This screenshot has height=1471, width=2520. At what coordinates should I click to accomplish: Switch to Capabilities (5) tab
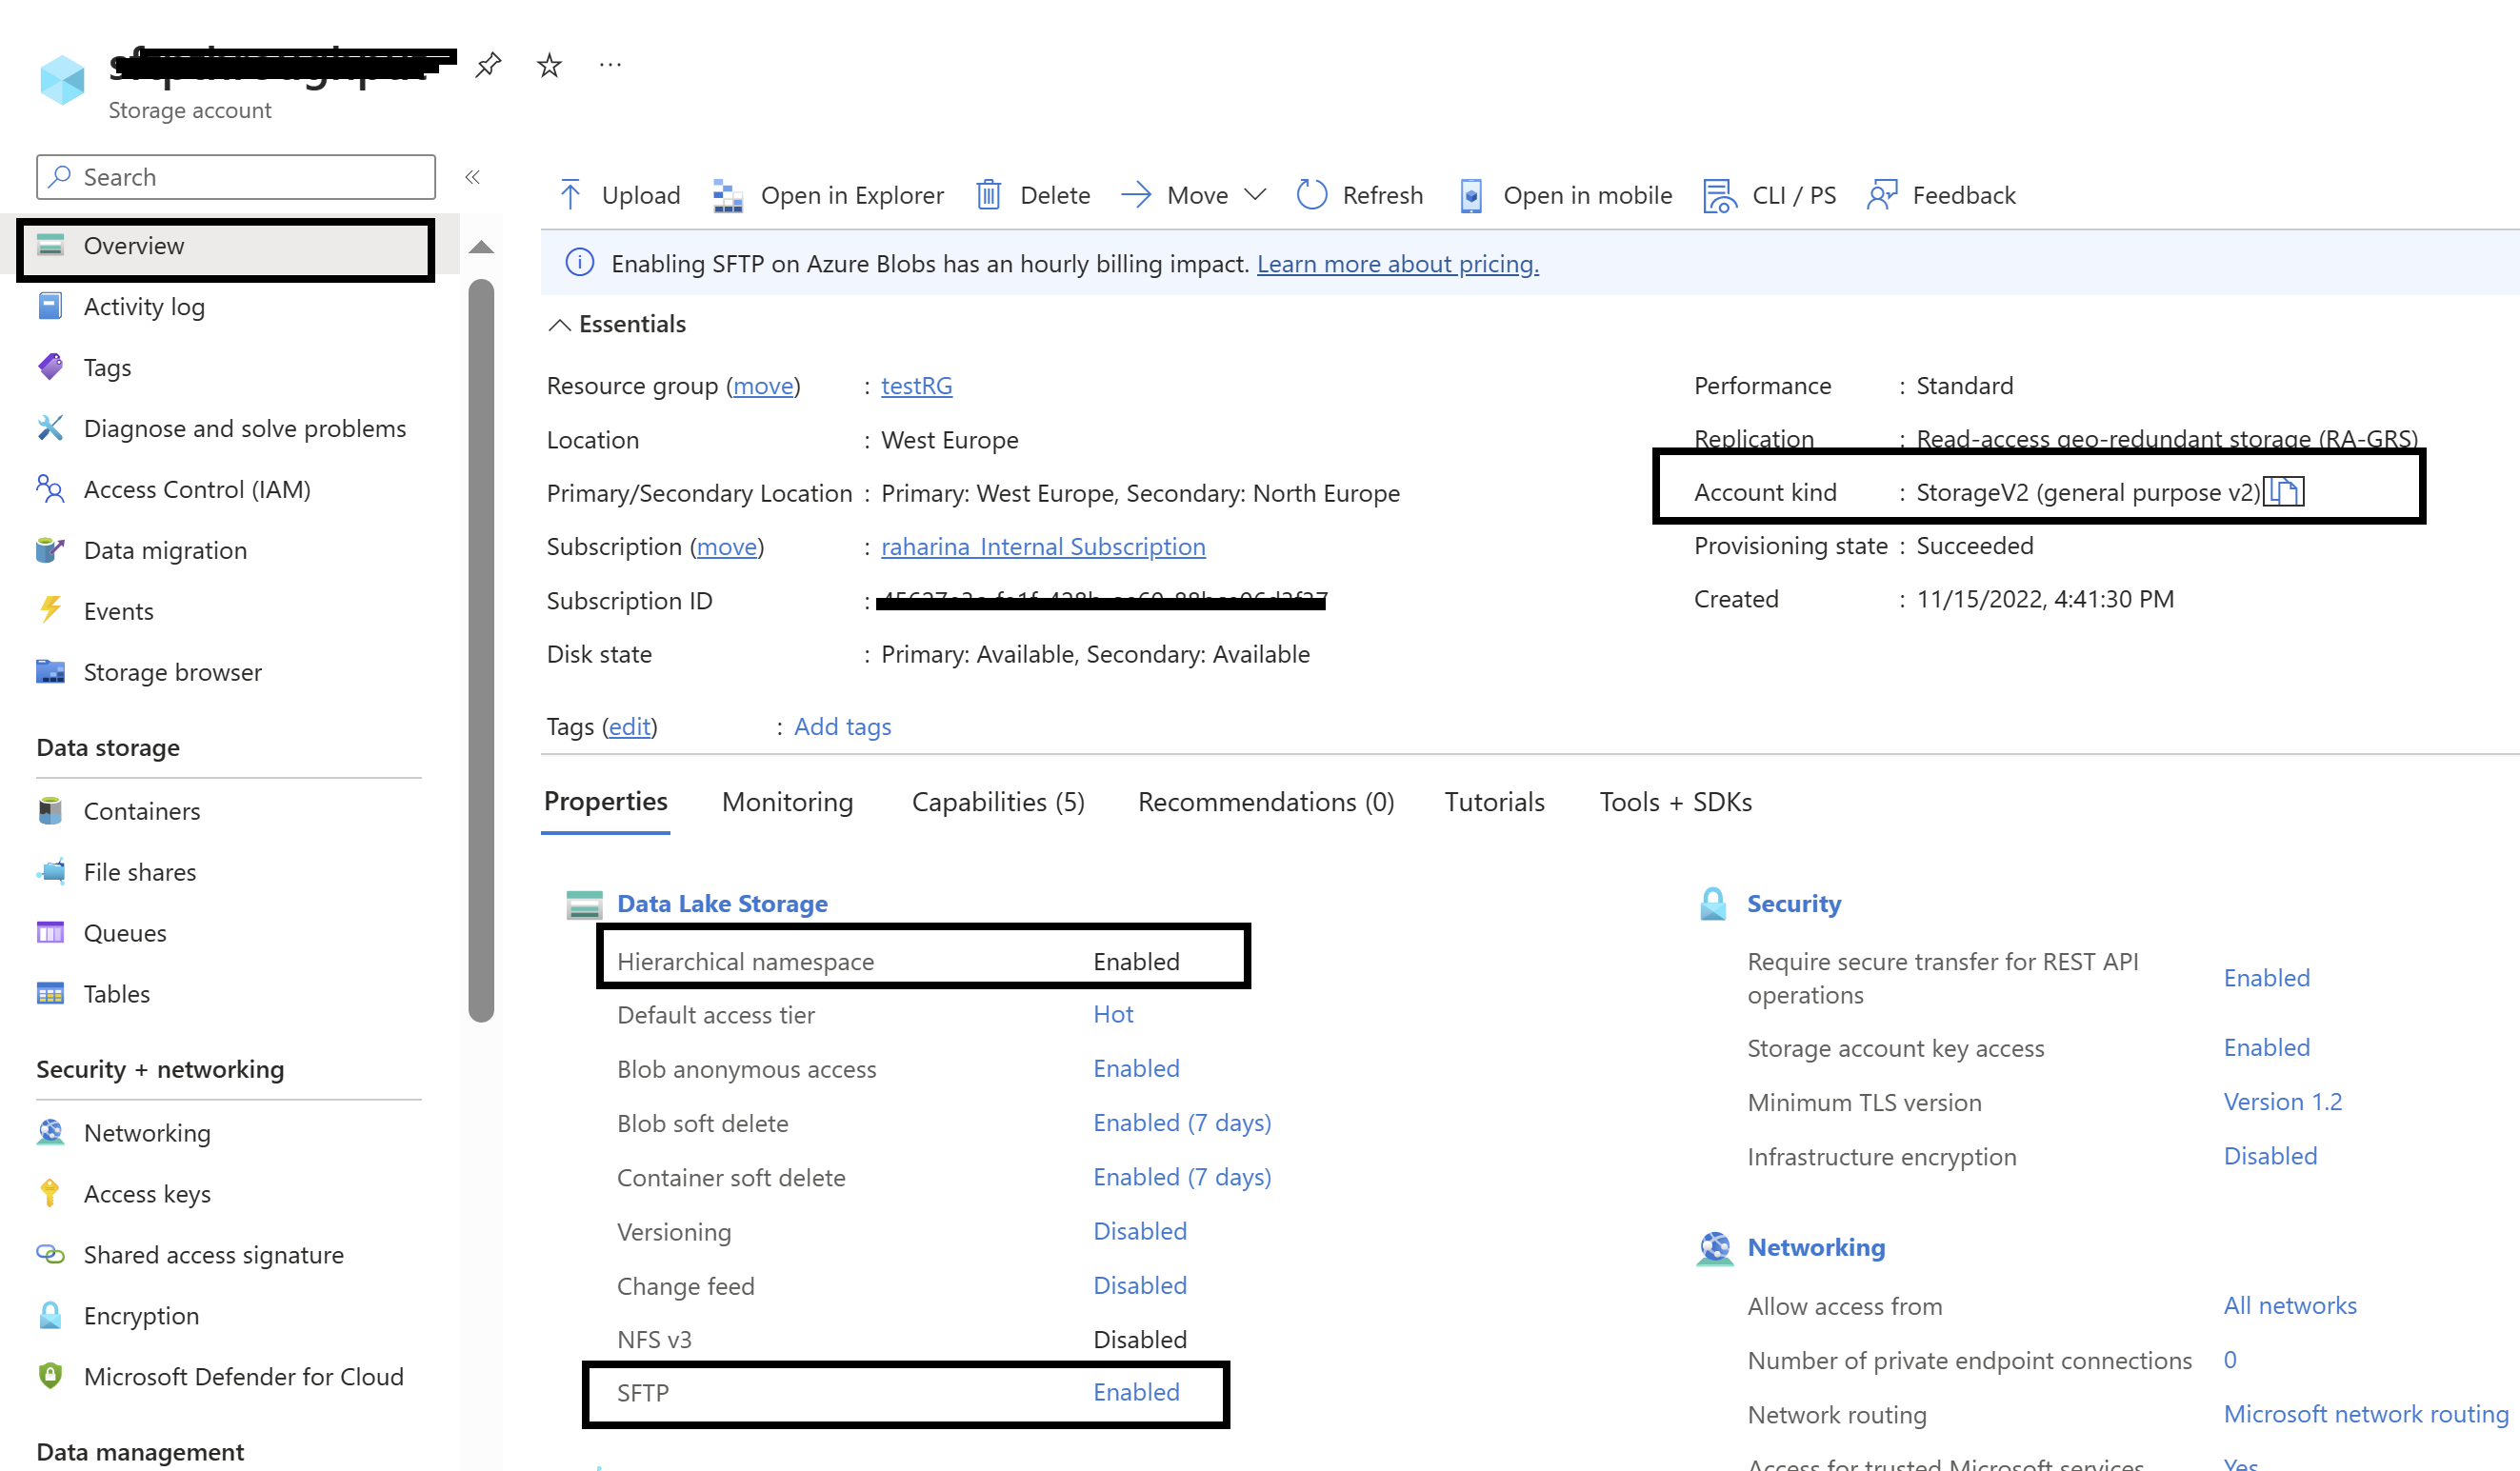[x=998, y=802]
